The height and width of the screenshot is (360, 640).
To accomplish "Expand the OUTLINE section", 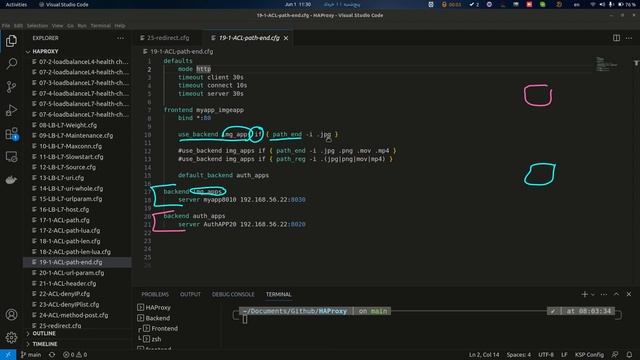I will pos(44,333).
